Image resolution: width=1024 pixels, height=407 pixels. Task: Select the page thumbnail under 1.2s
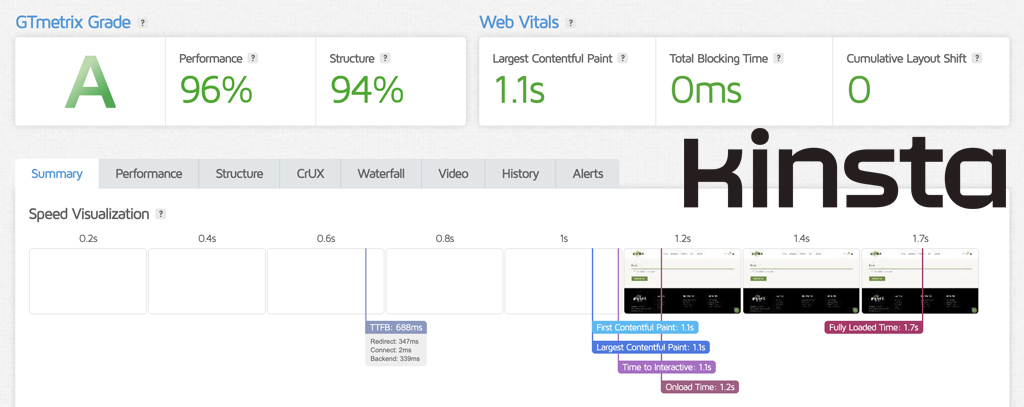(682, 281)
